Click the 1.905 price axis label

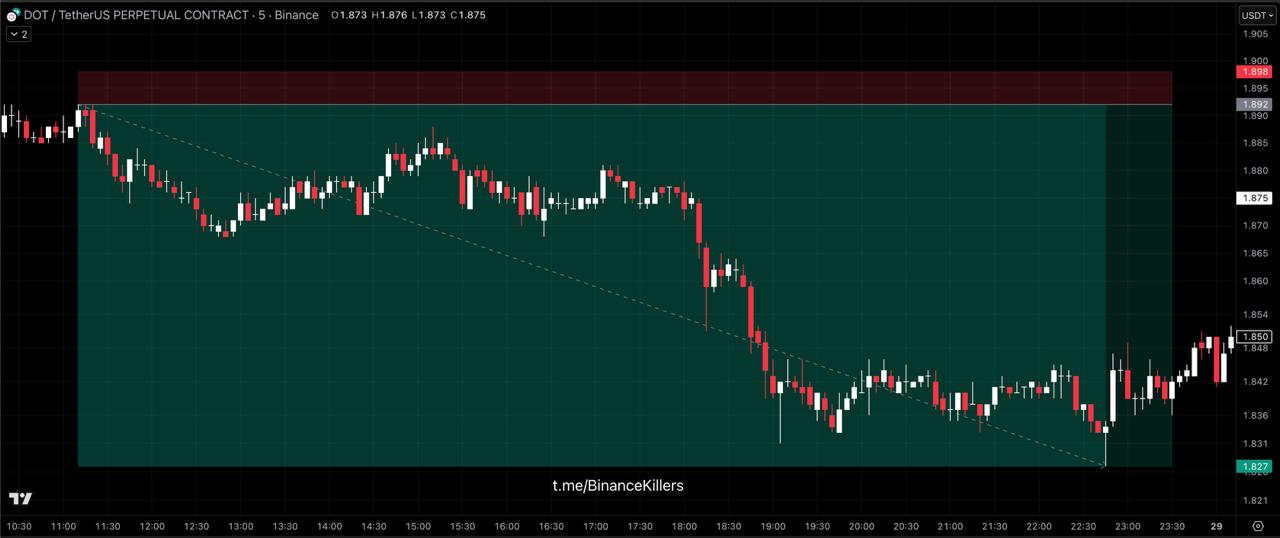(1254, 34)
